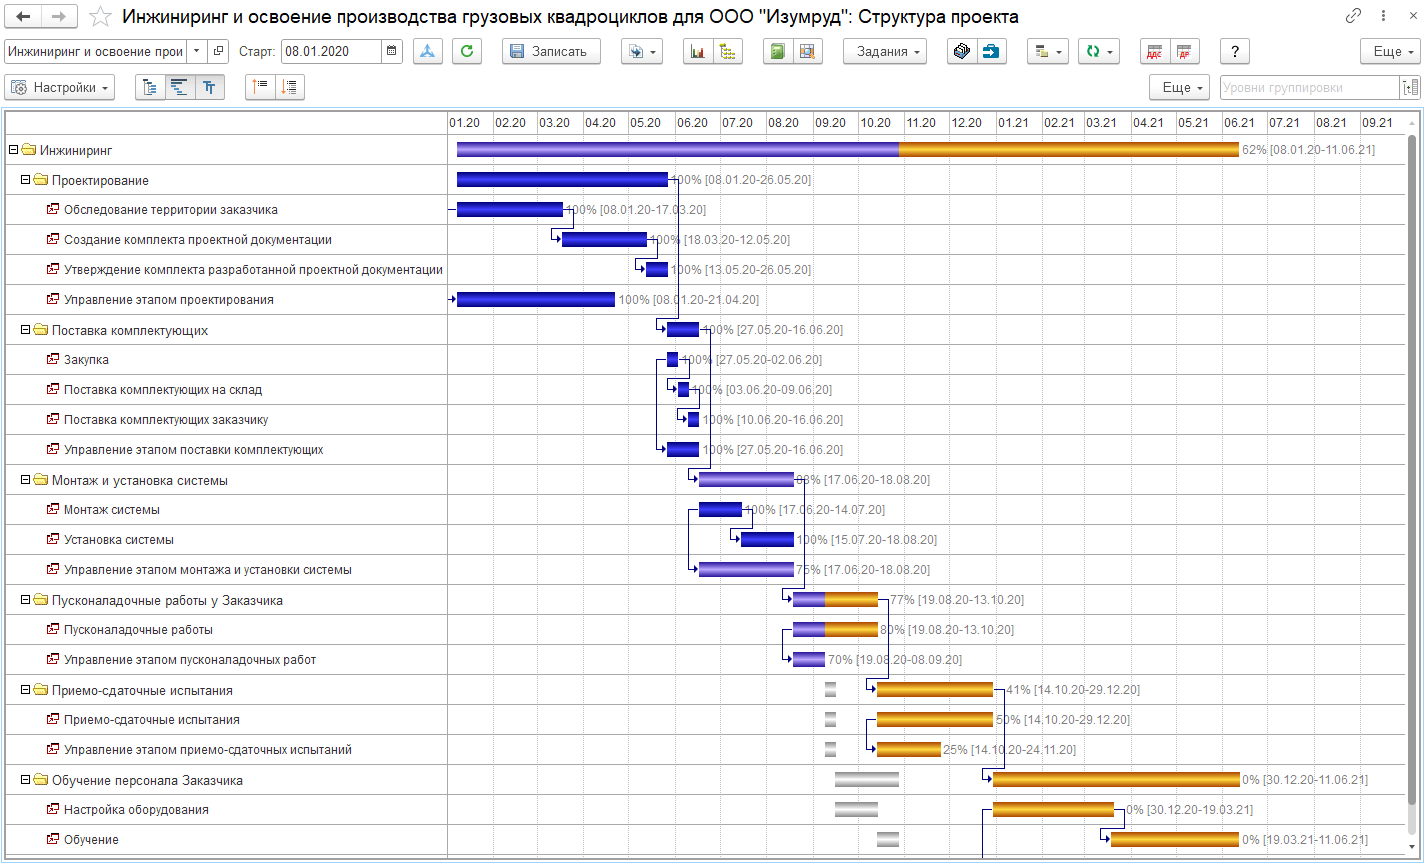Add project to favorites with star icon
Screen dimensions: 1427x863
pos(100,16)
